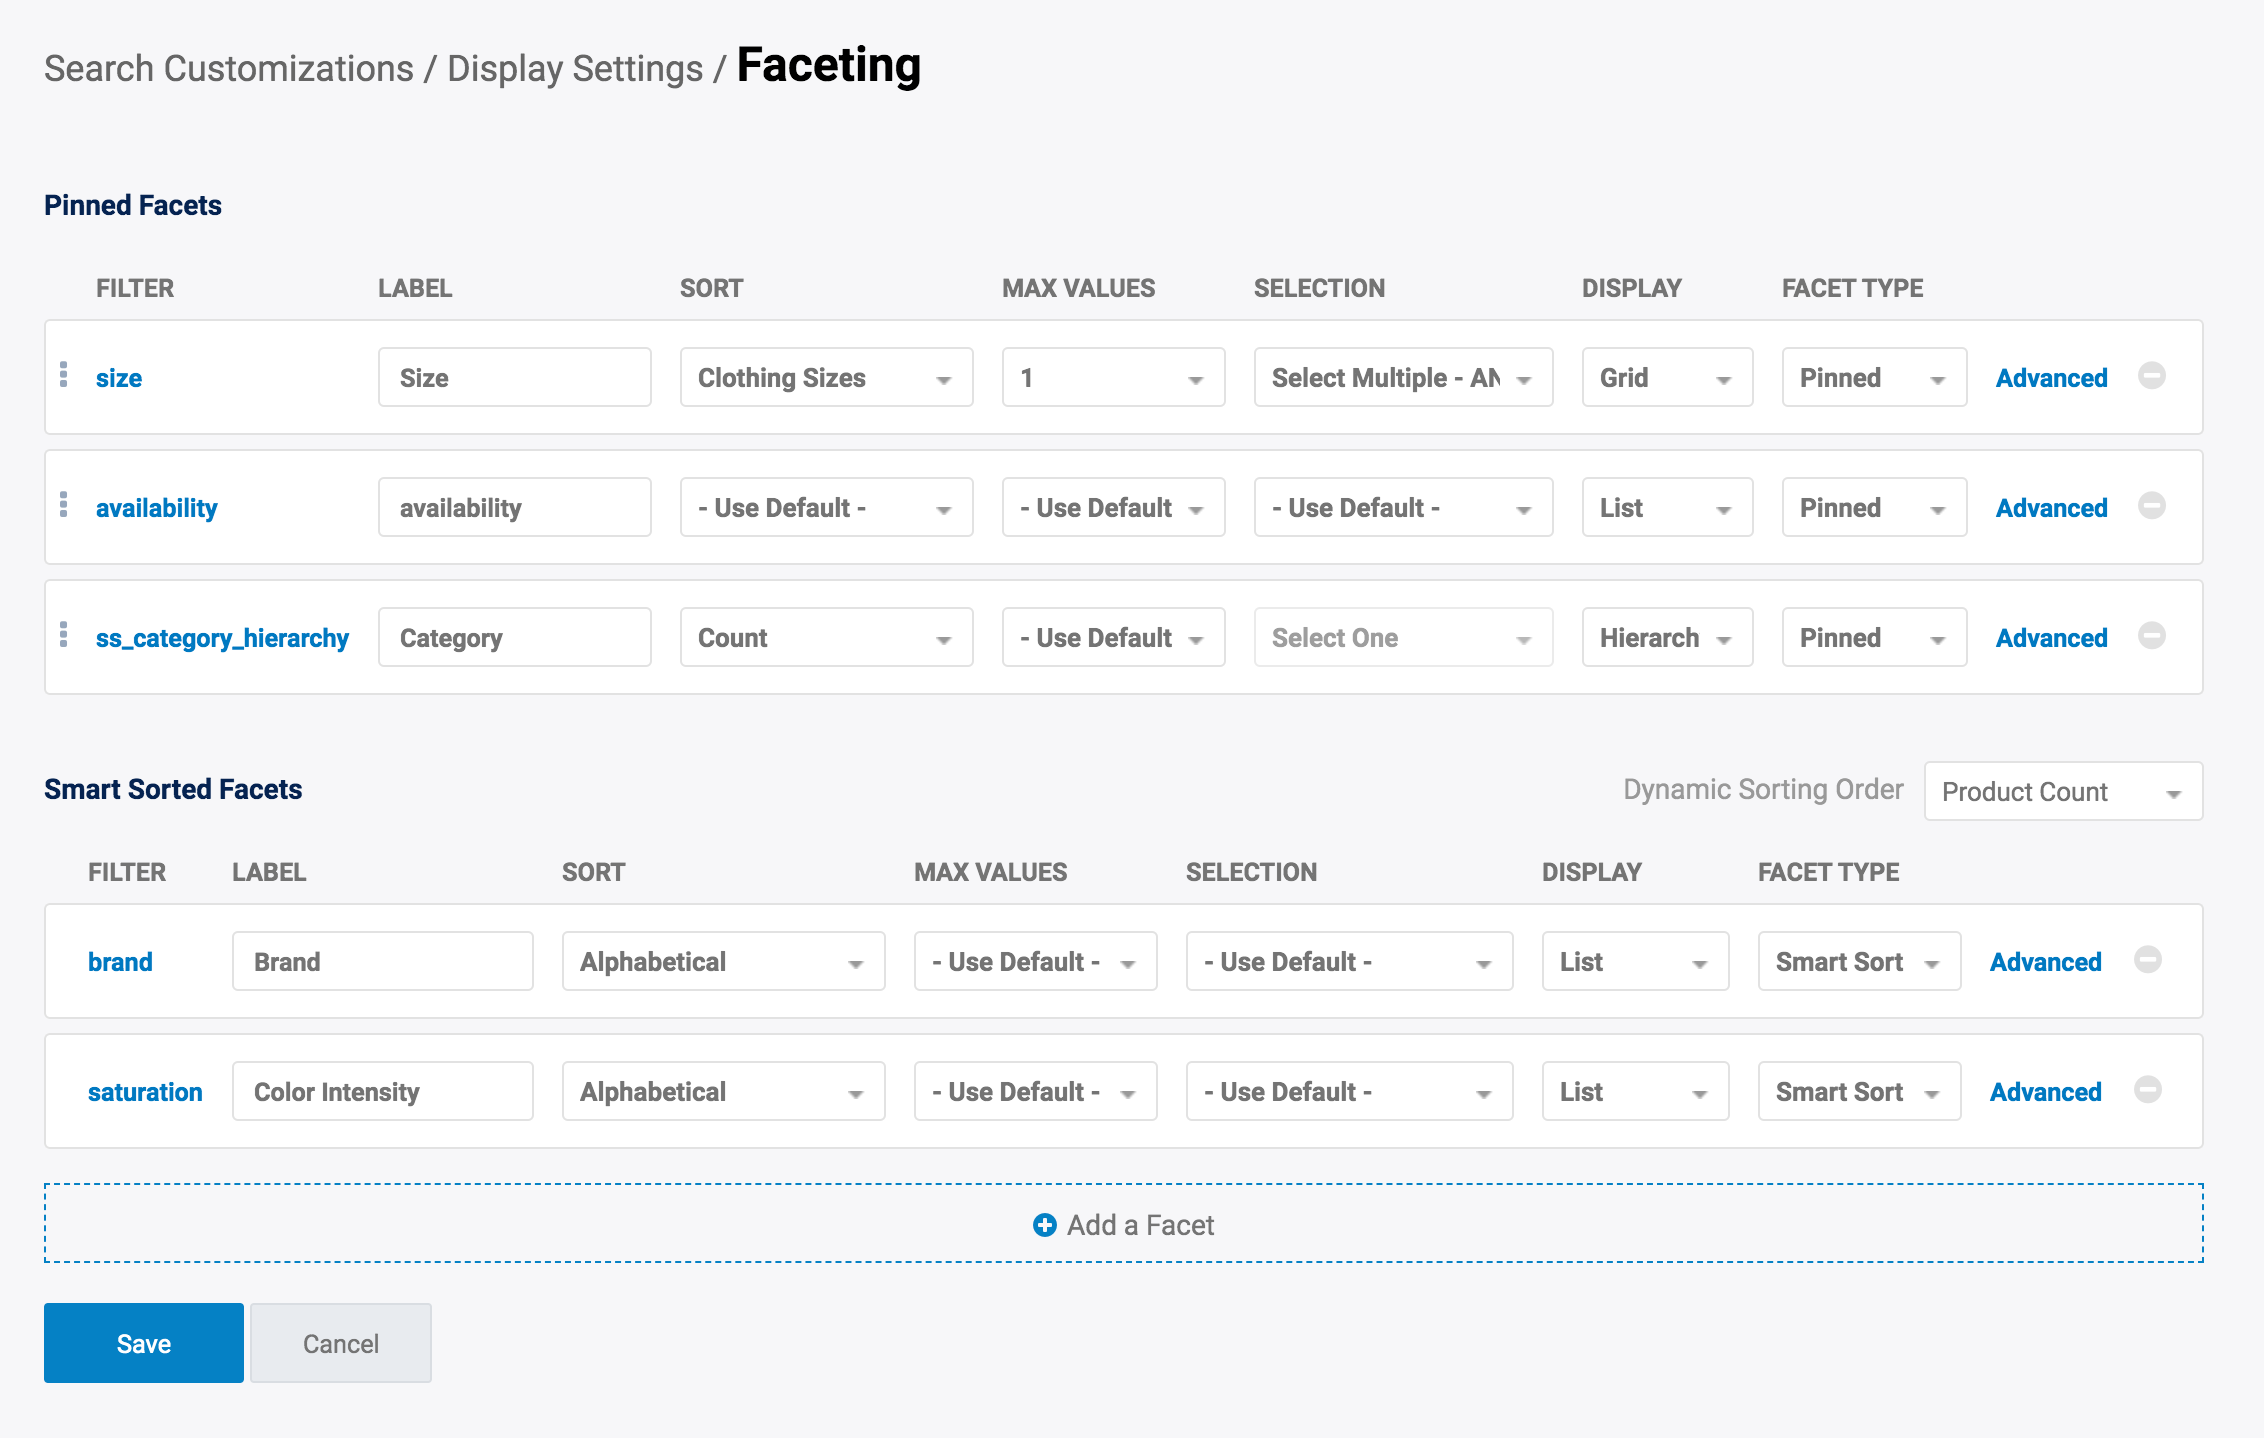Open Dynamic Sorting Order Product Count dropdown
The height and width of the screenshot is (1438, 2264).
click(2062, 792)
